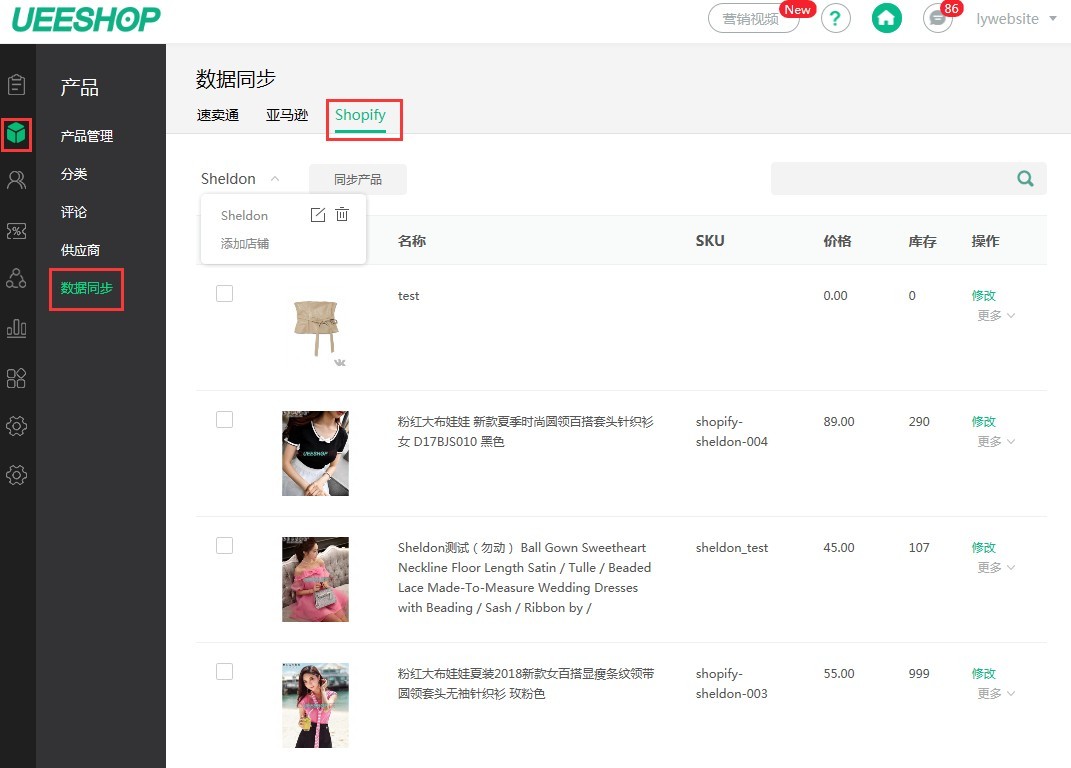Click SKU text 'sheldon_test'

(x=732, y=548)
